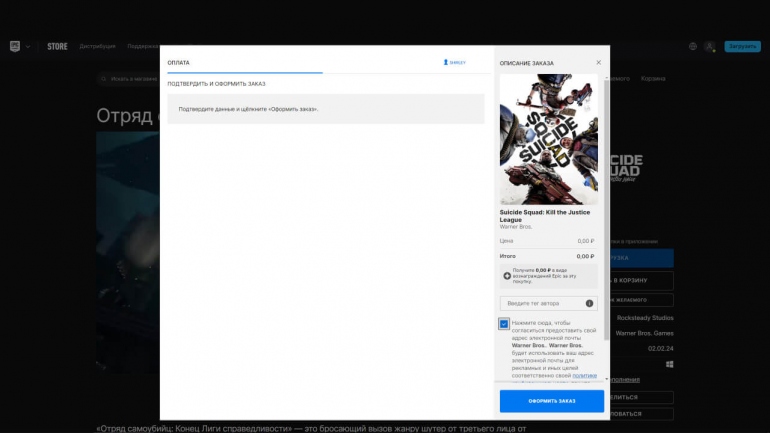Click the Загрузить button
This screenshot has width=770, height=433.
point(741,46)
